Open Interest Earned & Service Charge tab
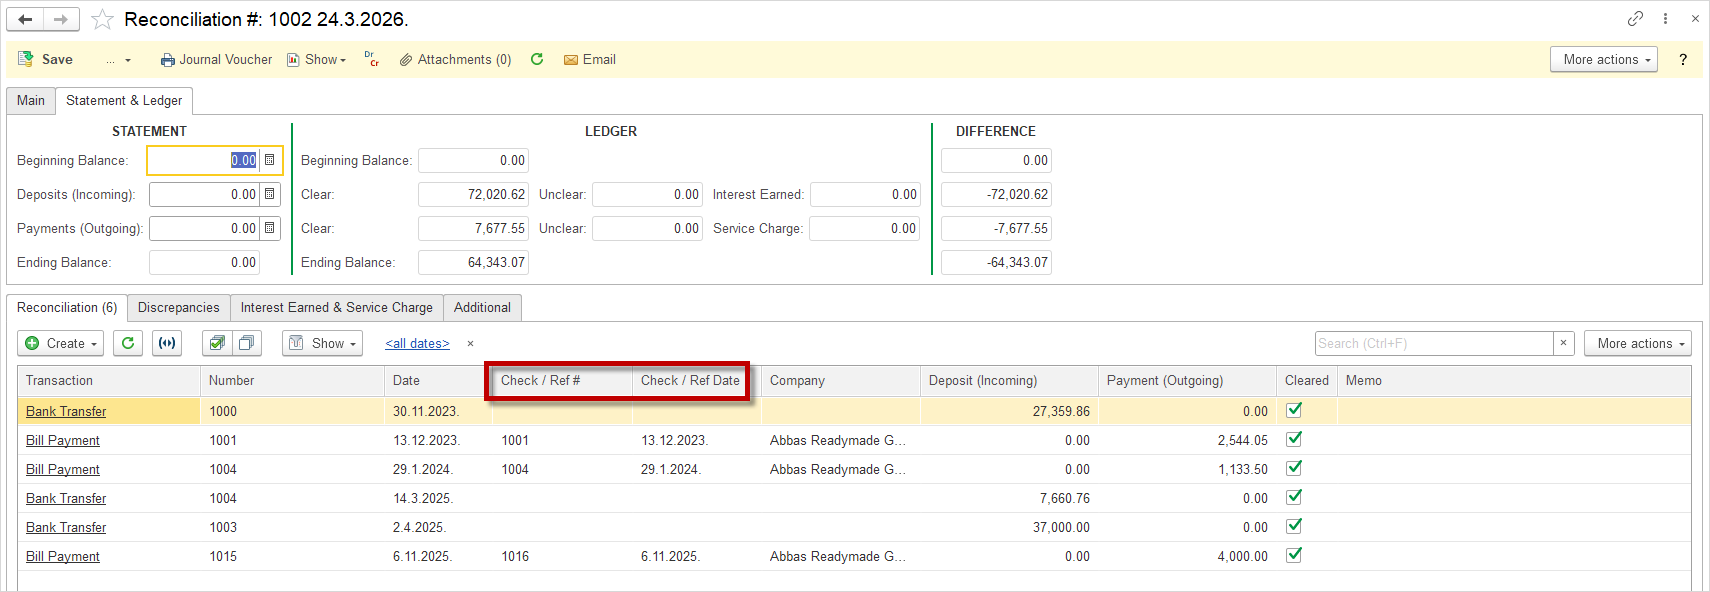The image size is (1710, 592). pos(337,307)
